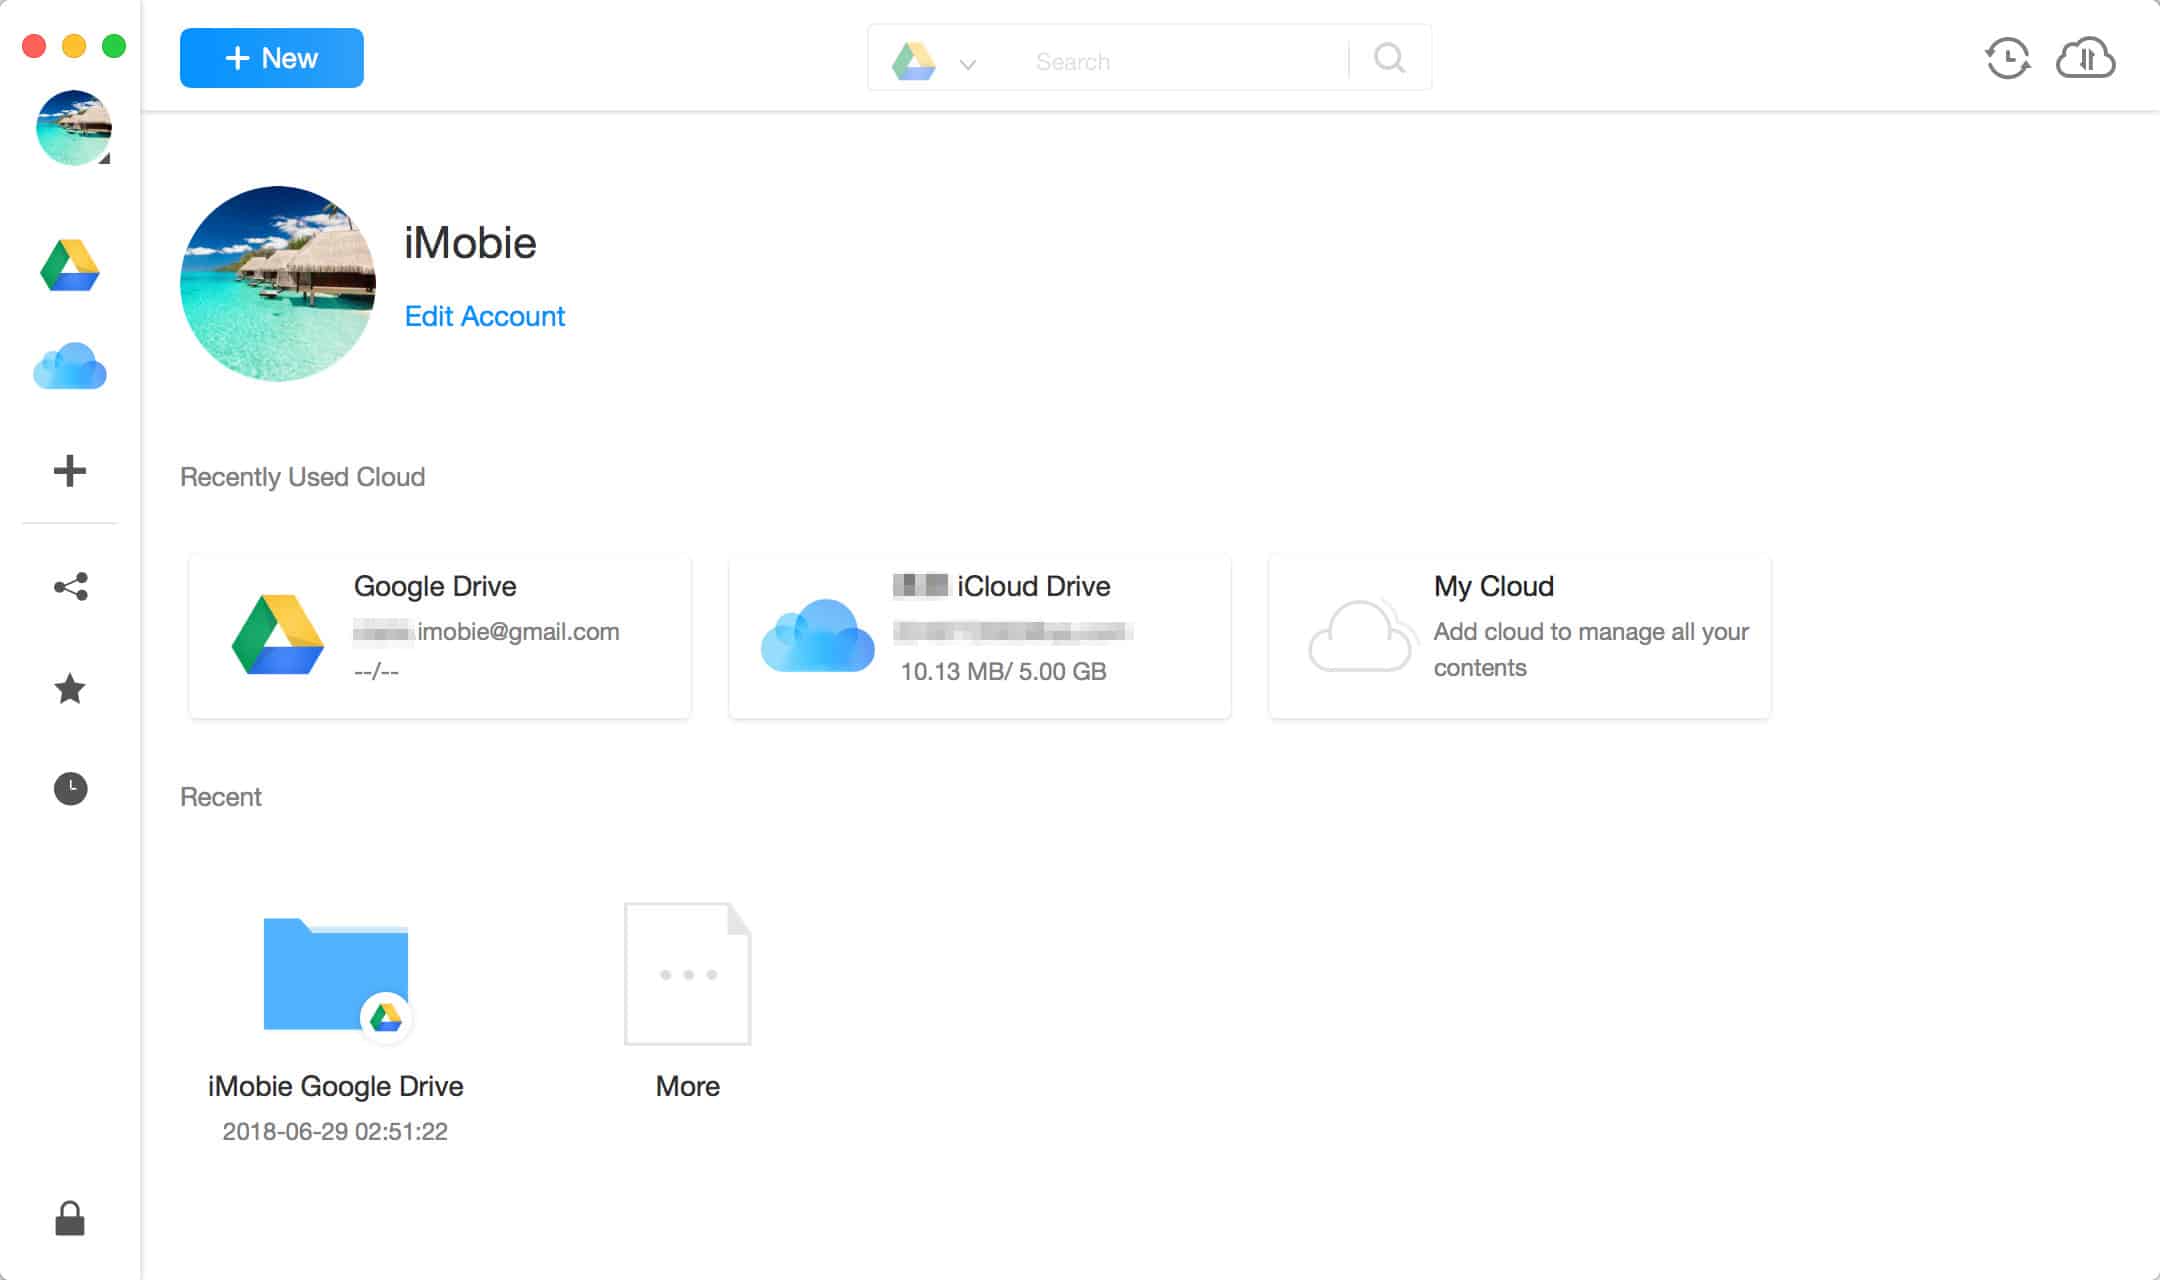Click the sidebar lock icon
Viewport: 2160px width, 1280px height.
coord(70,1218)
